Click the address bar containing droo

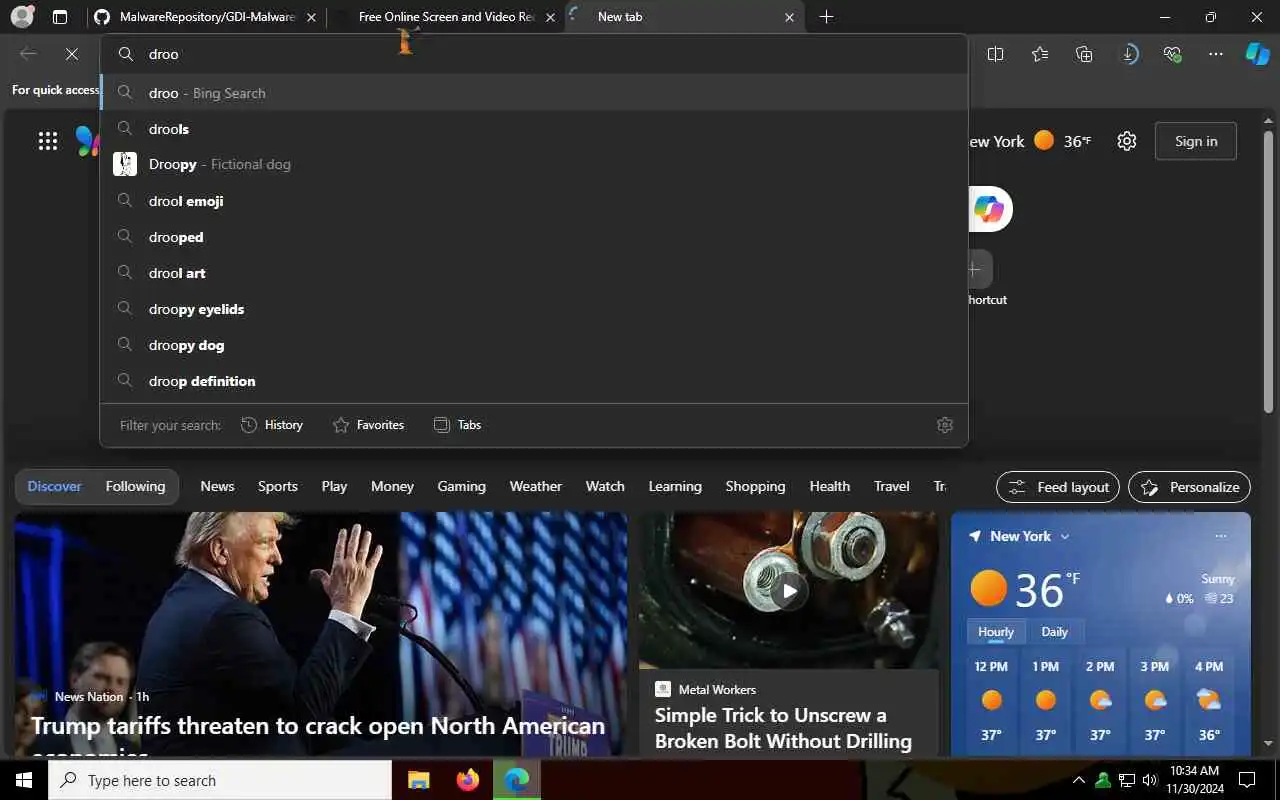point(534,54)
